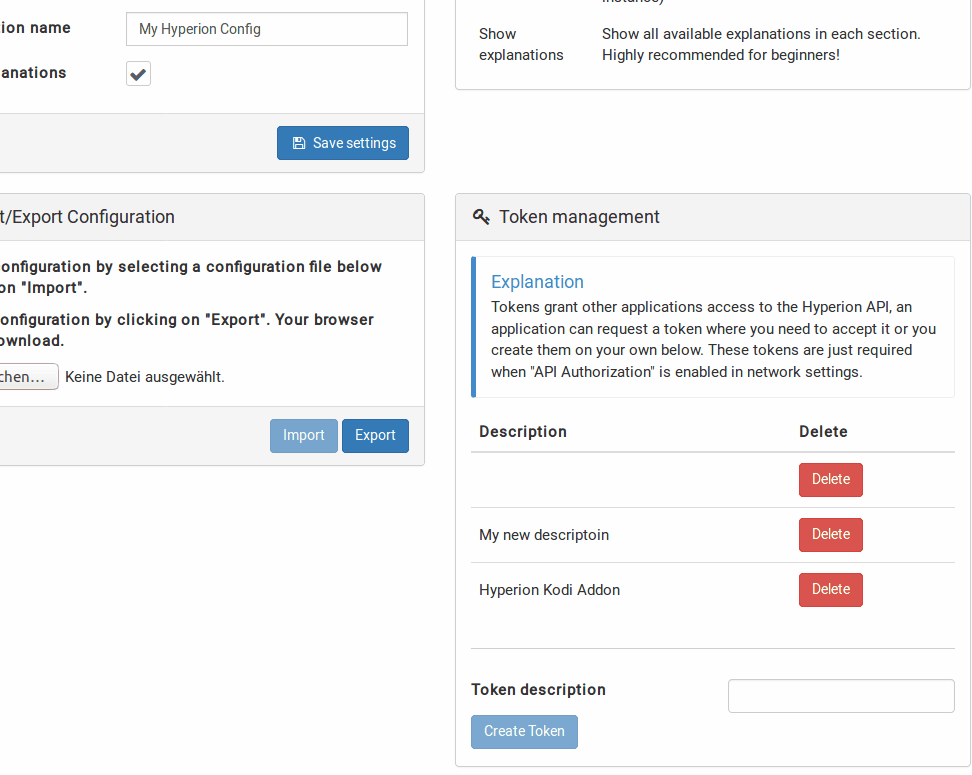972x775 pixels.
Task: Click the blue Explanation heading
Action: click(x=537, y=282)
